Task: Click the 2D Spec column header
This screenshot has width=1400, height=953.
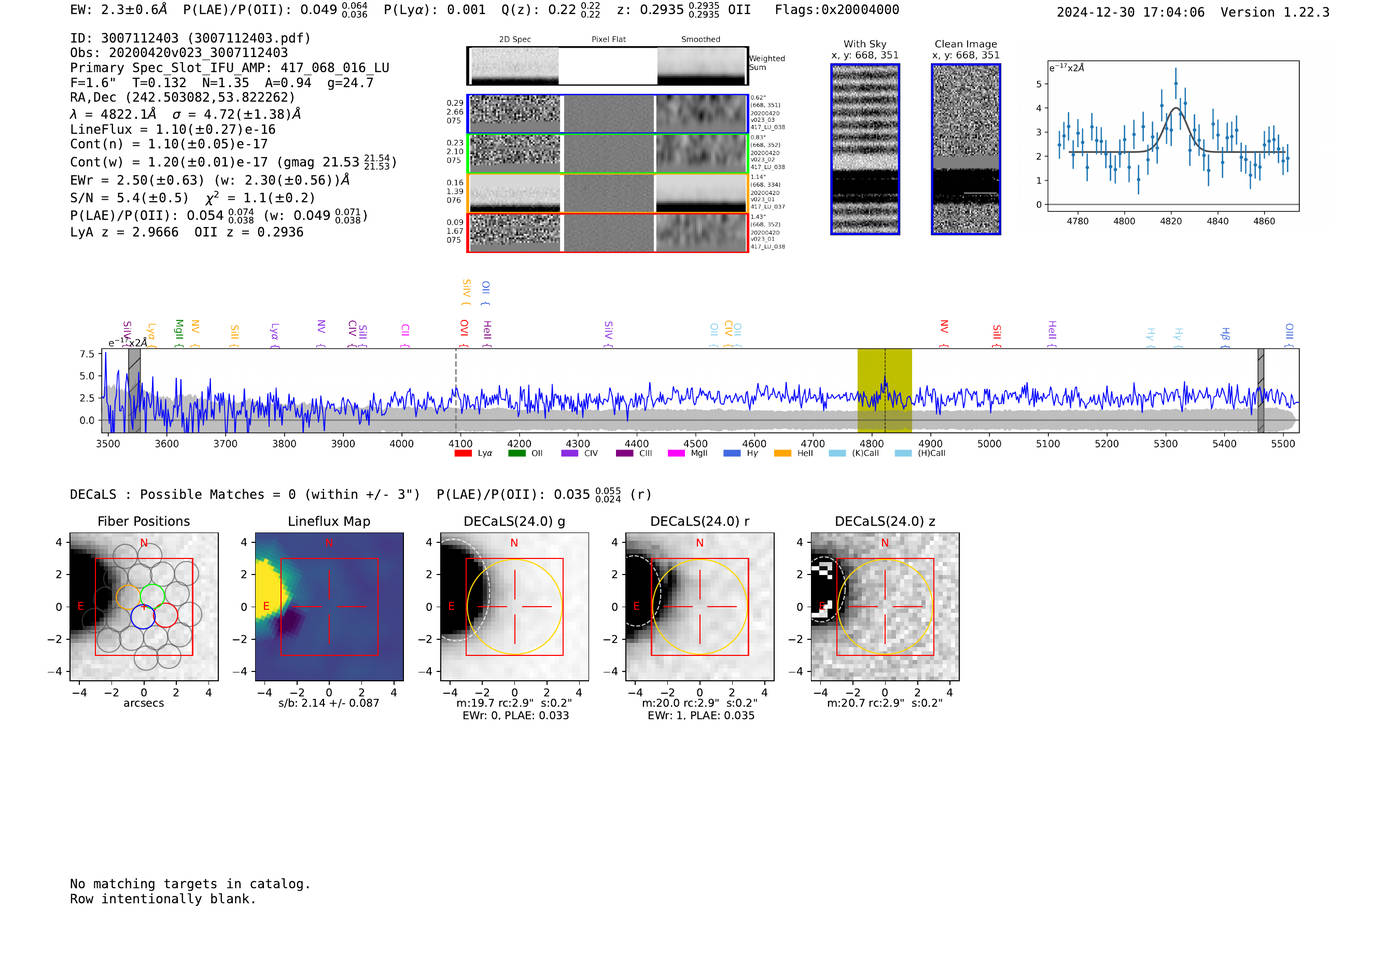Action: coord(515,40)
